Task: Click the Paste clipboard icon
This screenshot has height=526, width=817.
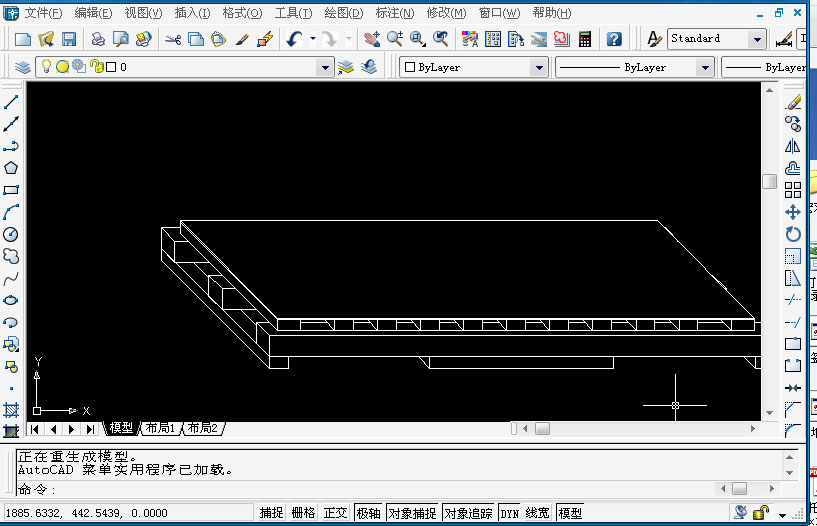Action: pyautogui.click(x=218, y=39)
